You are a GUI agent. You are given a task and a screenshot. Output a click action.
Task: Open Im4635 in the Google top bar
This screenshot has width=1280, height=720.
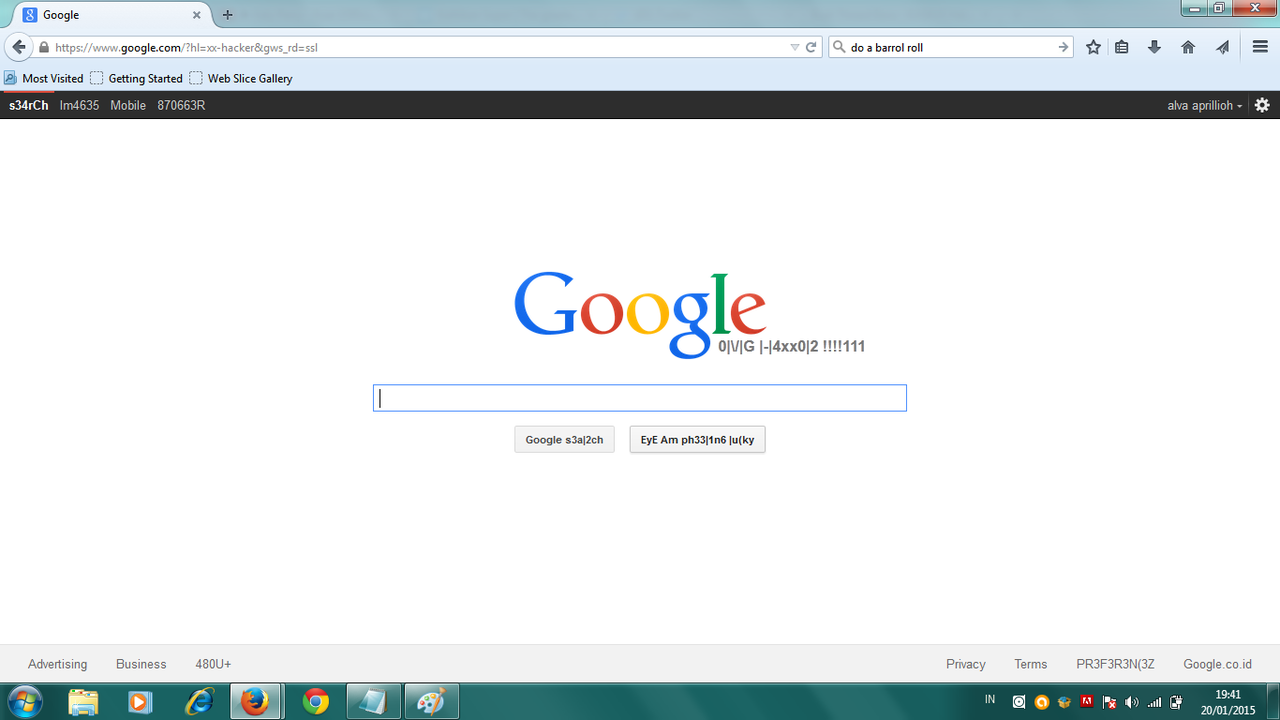[79, 105]
